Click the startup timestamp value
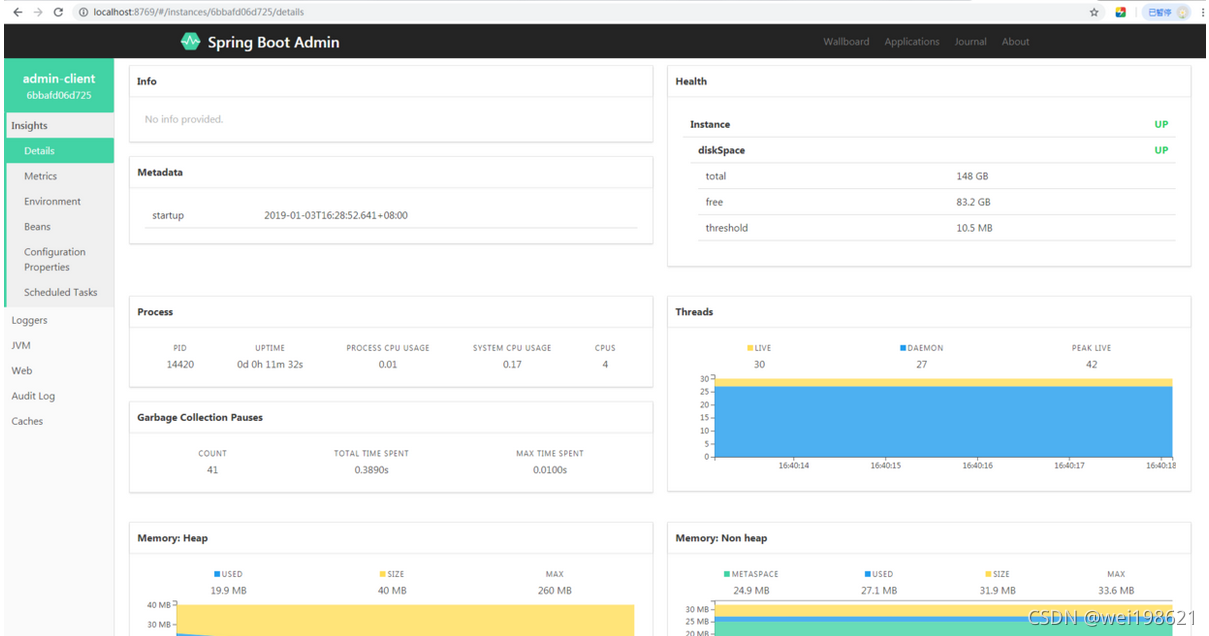Viewport: 1209px width, 636px height. 336,215
